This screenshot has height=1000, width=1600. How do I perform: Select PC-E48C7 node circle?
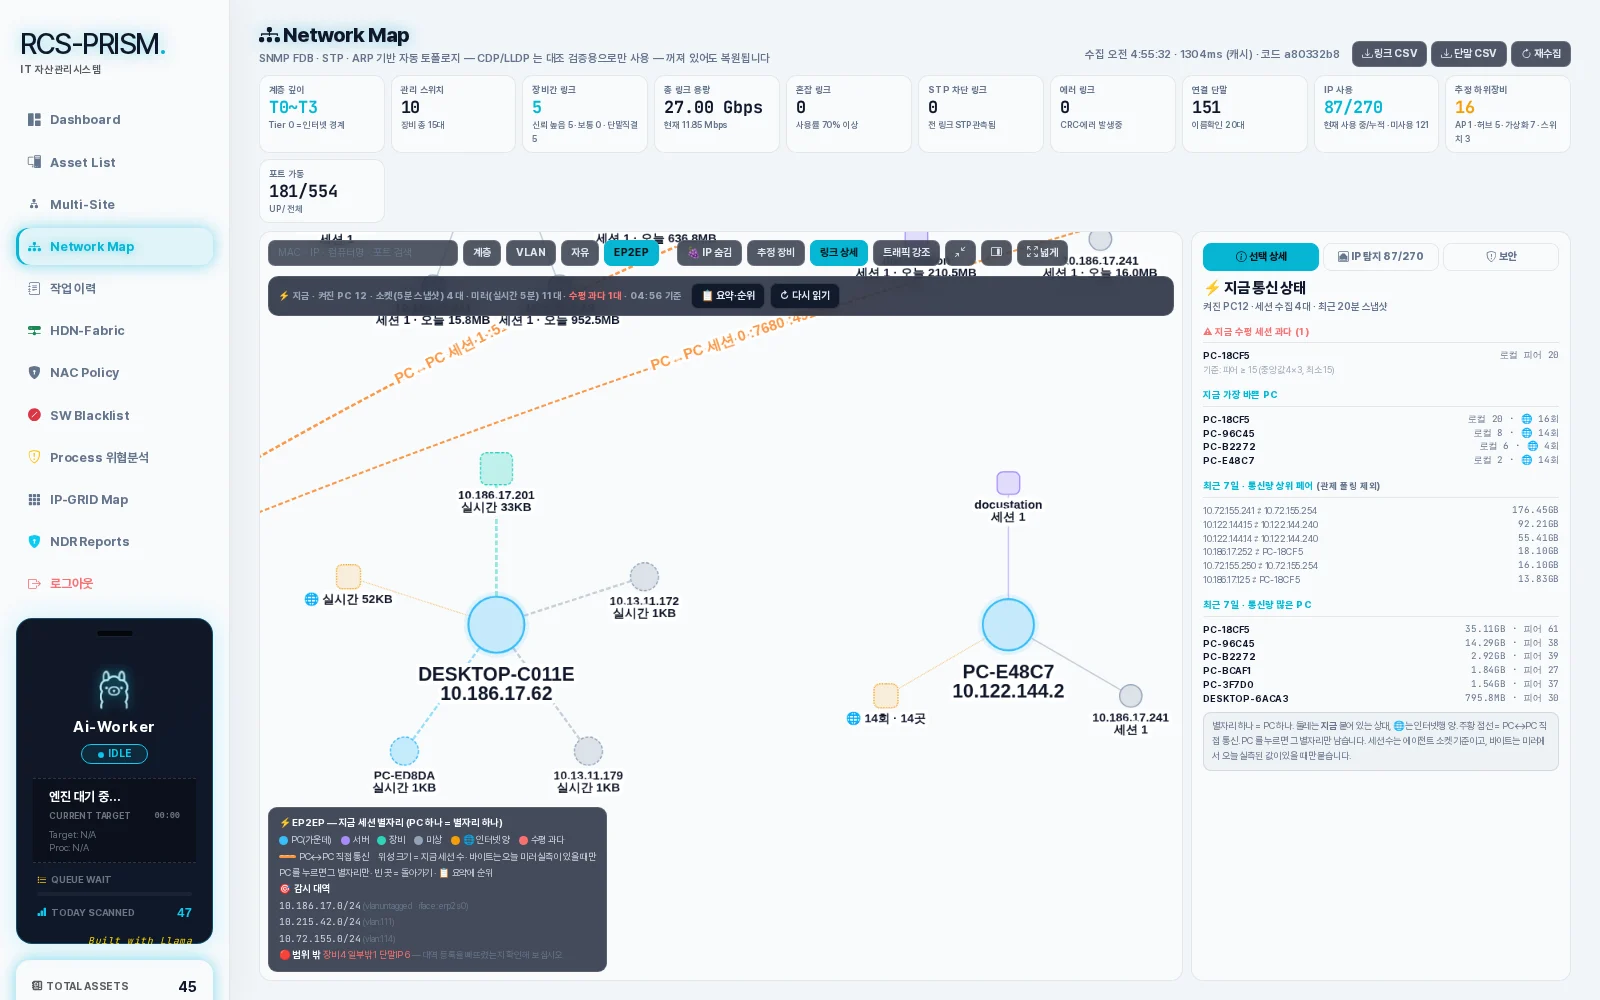coord(1008,624)
